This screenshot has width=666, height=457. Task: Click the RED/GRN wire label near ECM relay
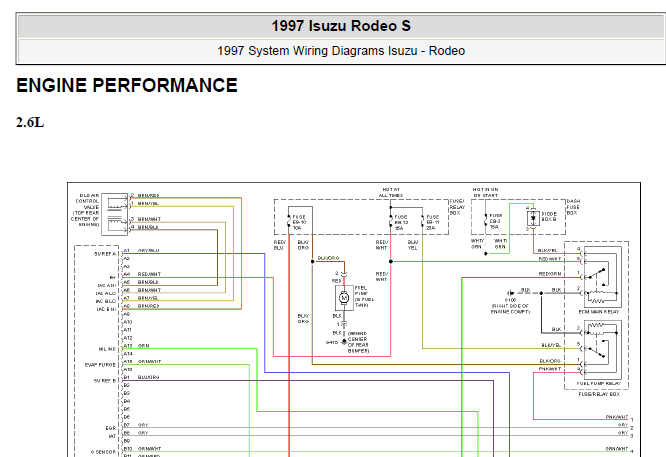click(550, 274)
